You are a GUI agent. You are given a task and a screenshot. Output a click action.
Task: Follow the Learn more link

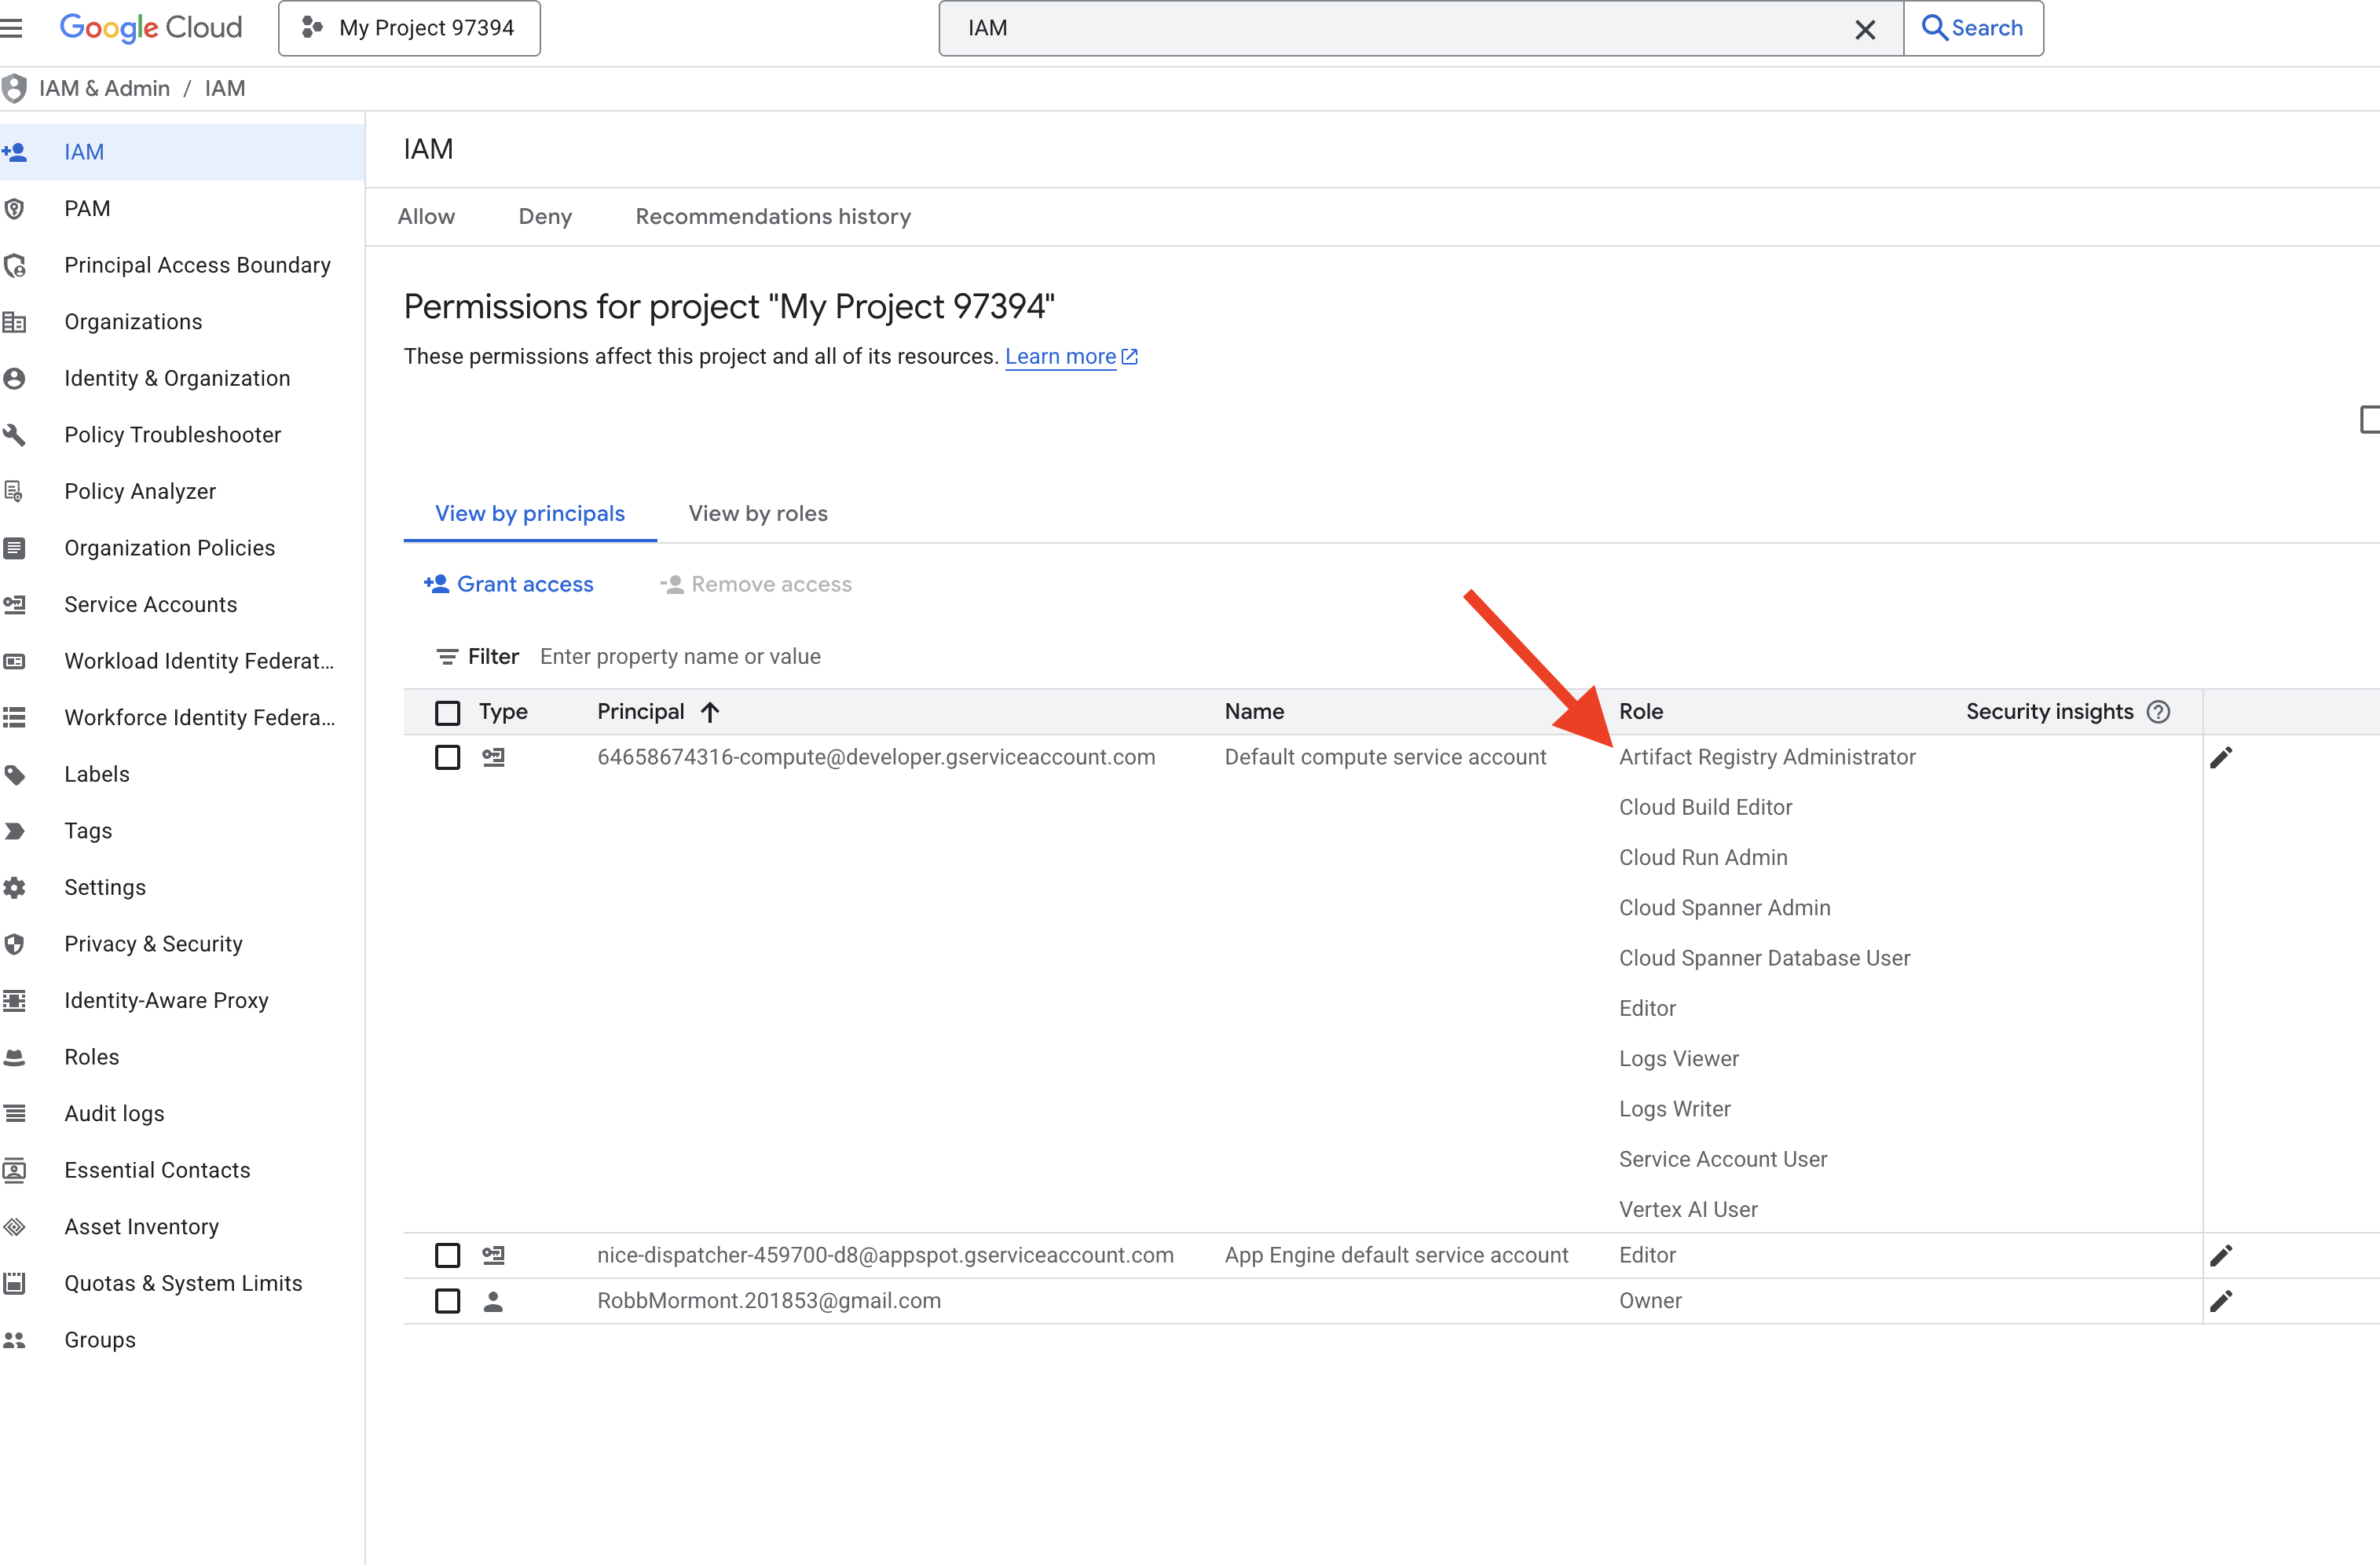(x=1060, y=357)
